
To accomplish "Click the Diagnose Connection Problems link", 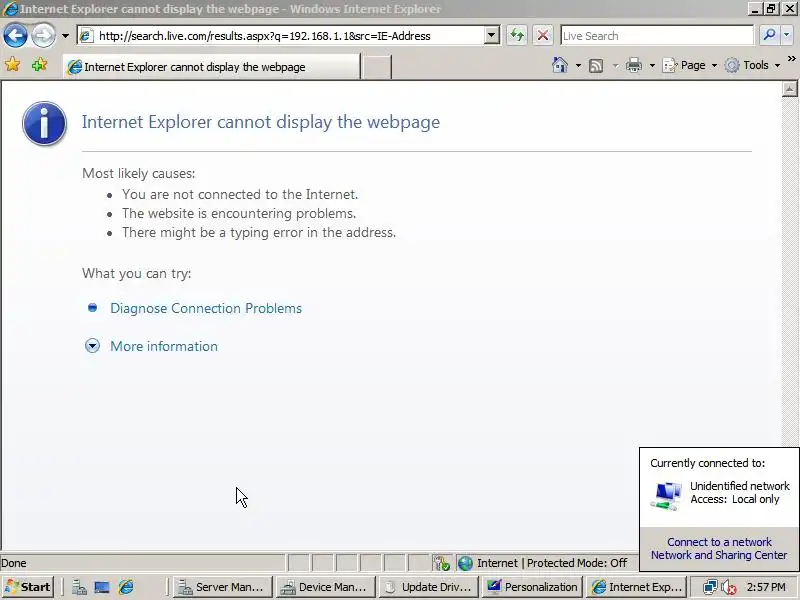I will (x=206, y=308).
